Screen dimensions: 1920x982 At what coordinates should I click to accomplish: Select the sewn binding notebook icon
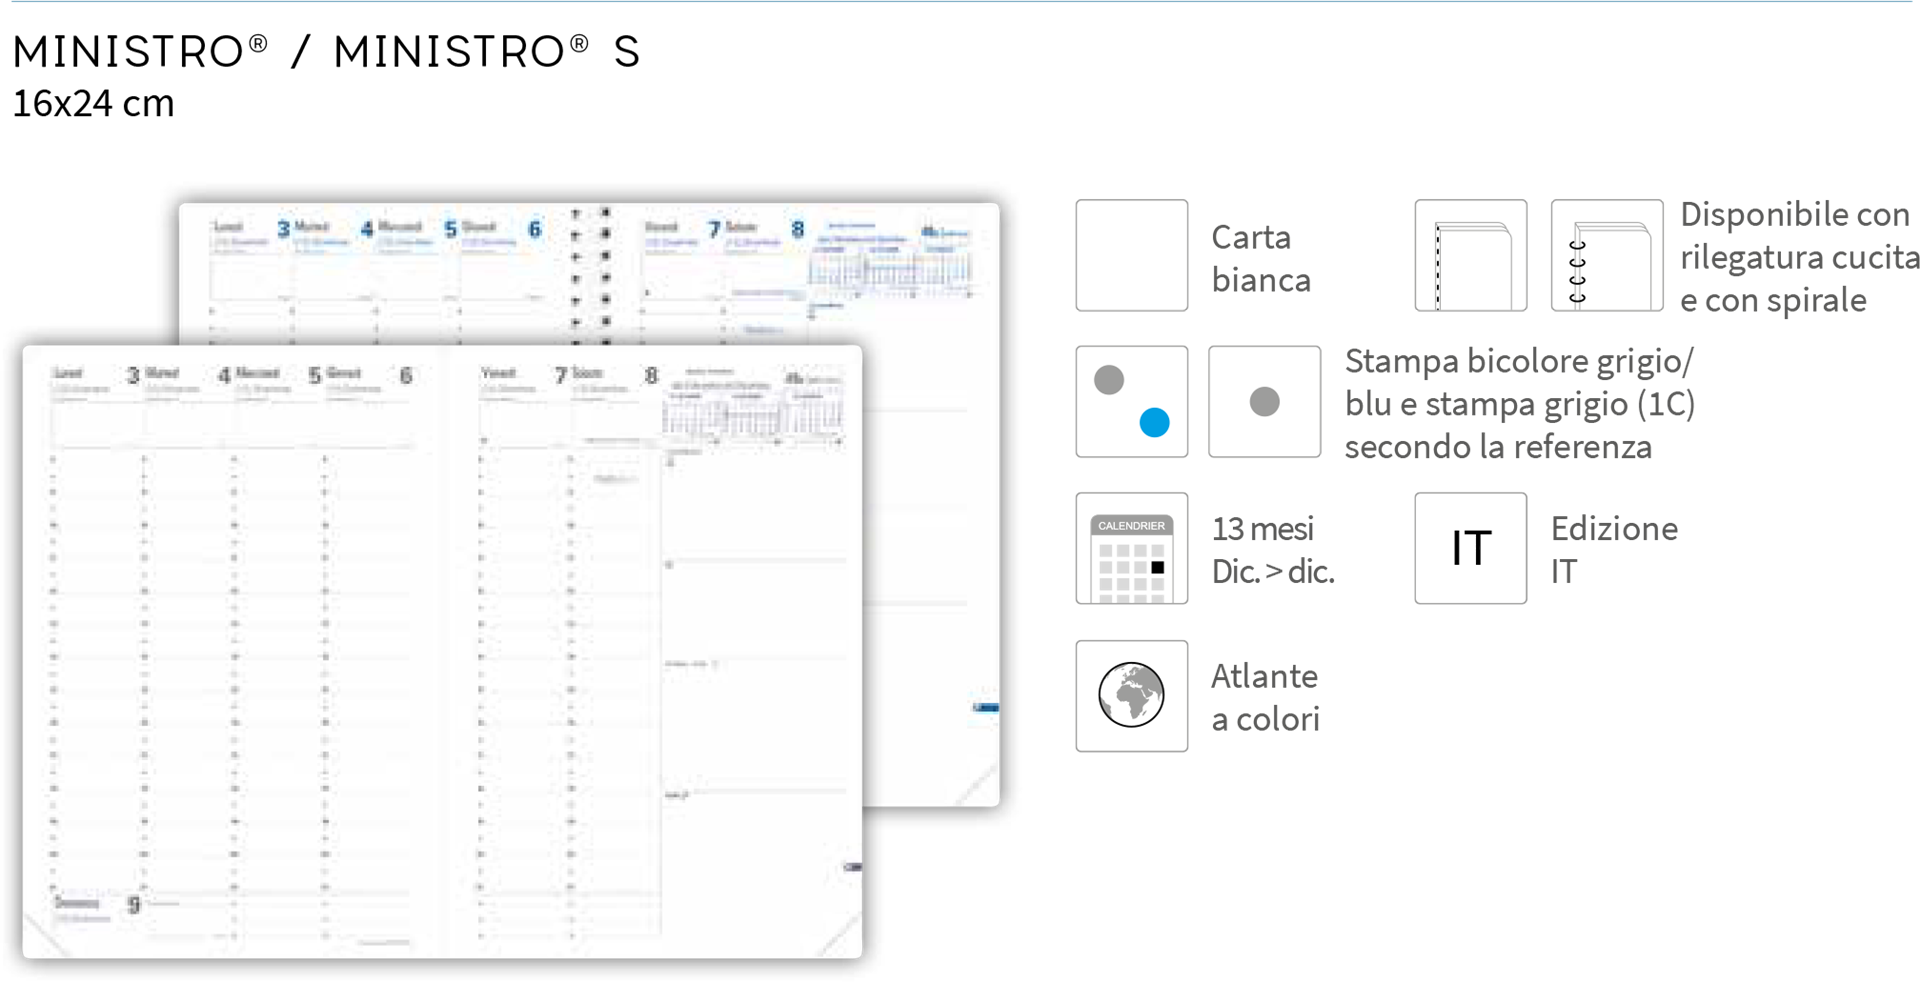pos(1470,255)
